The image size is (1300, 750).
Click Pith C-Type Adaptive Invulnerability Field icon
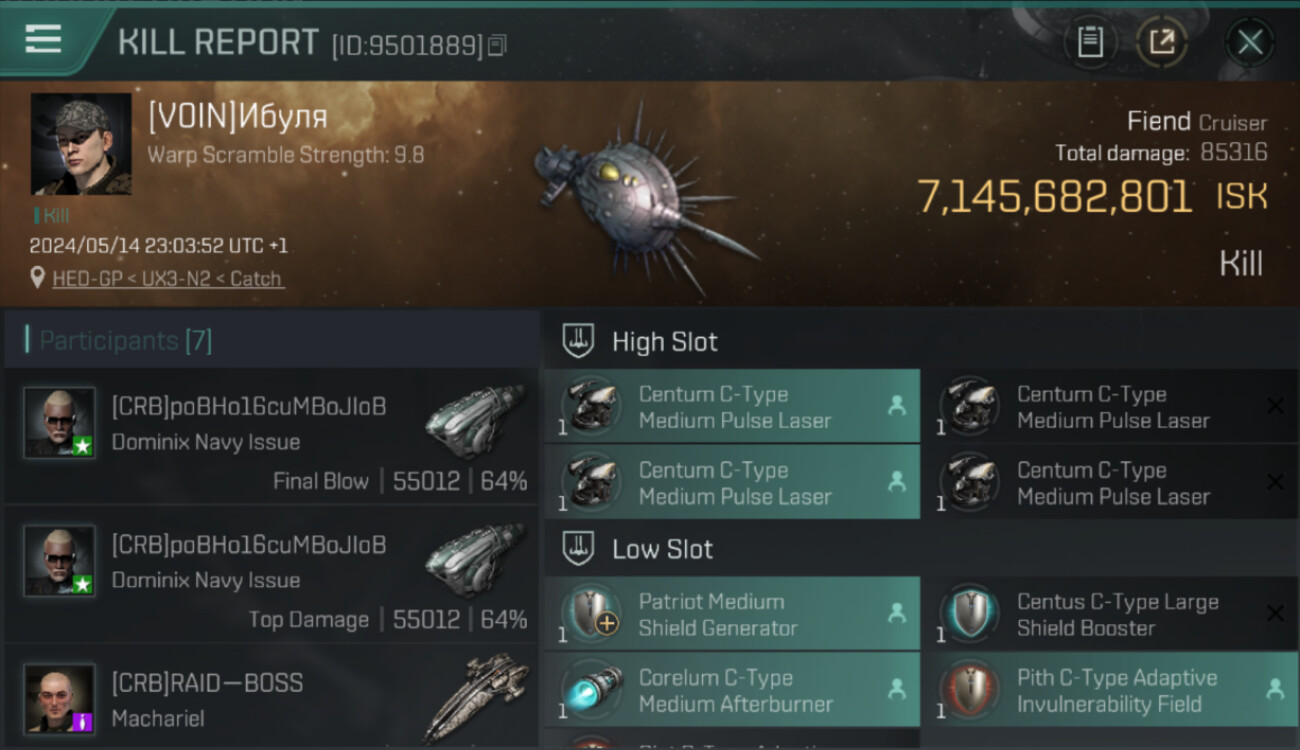click(x=968, y=690)
